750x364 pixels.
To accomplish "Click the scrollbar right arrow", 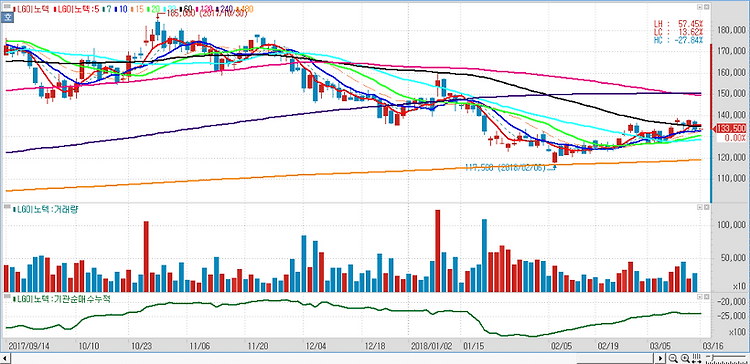I will (660, 358).
